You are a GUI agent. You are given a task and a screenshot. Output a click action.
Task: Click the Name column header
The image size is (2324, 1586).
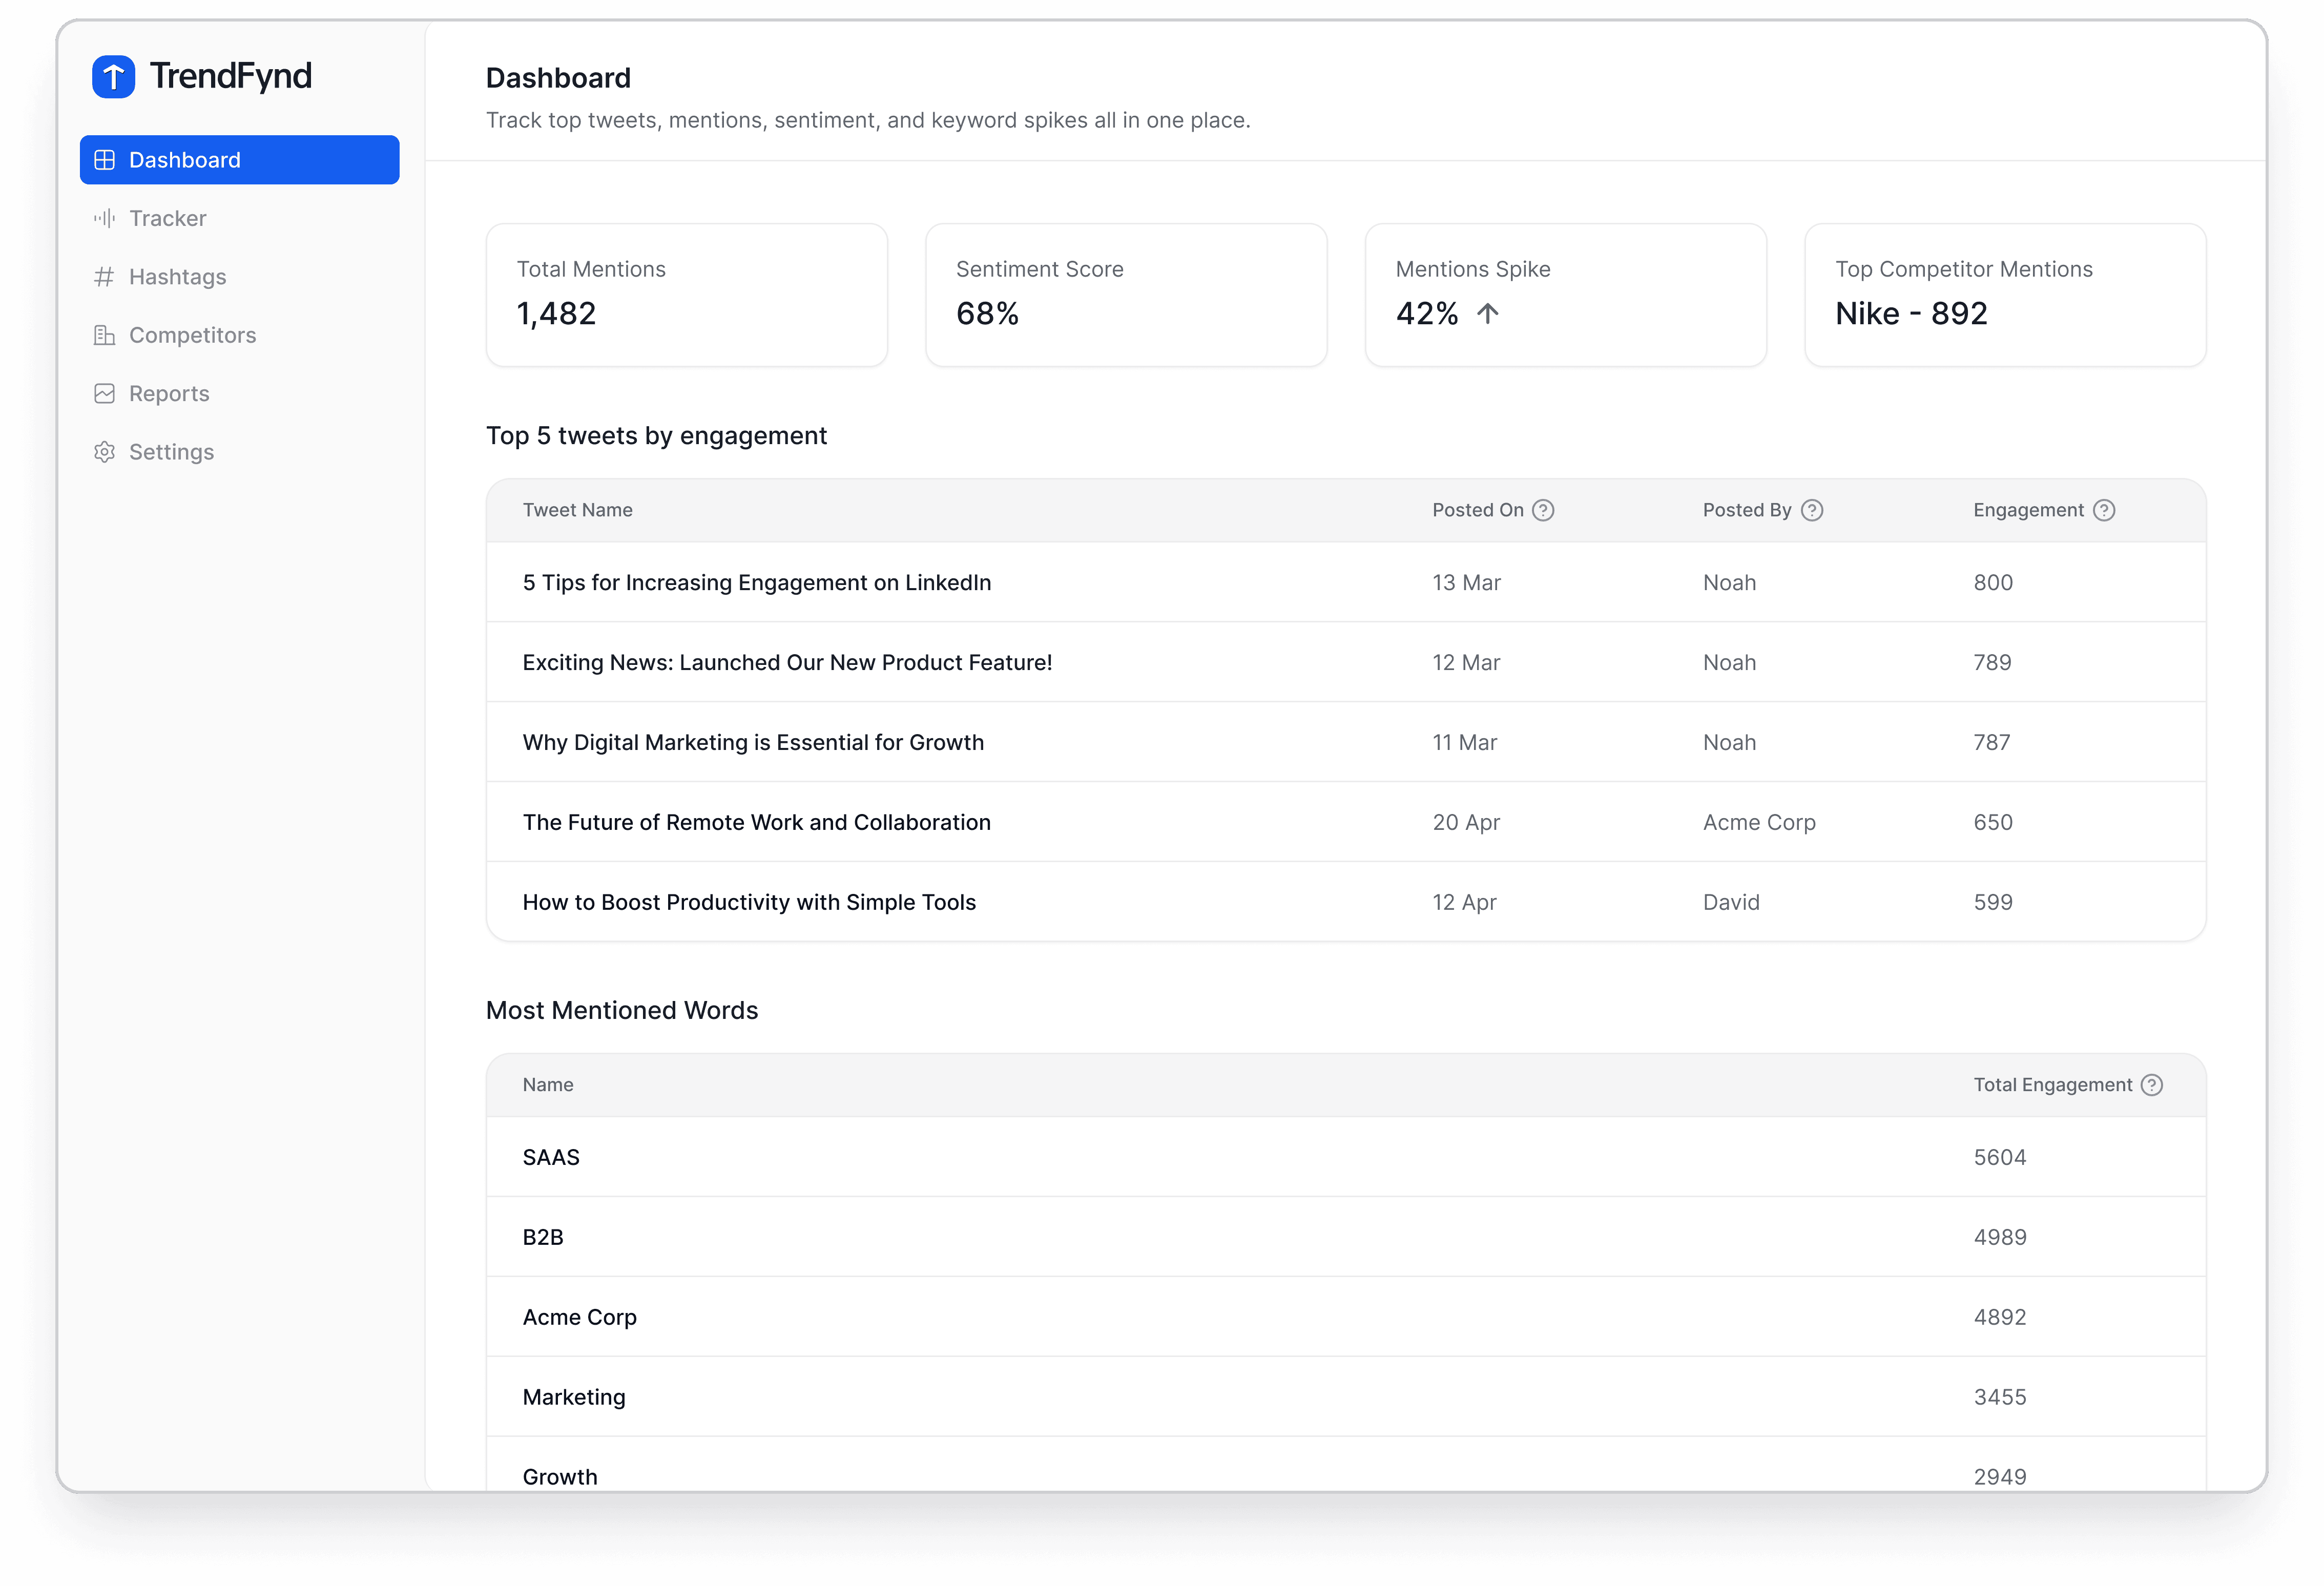548,1085
